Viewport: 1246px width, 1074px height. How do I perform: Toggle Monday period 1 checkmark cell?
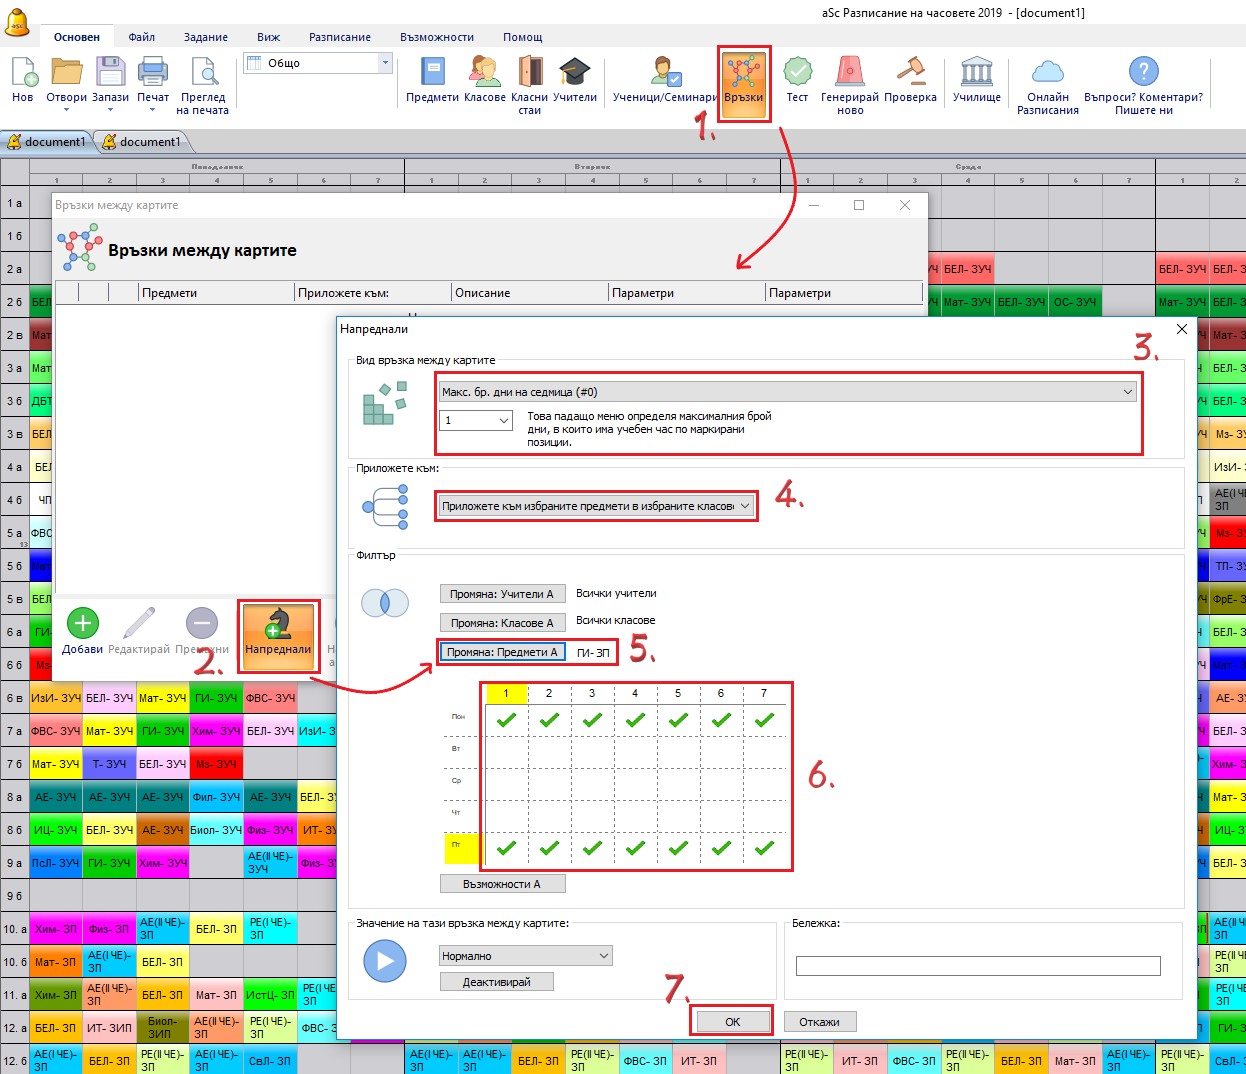coord(506,719)
